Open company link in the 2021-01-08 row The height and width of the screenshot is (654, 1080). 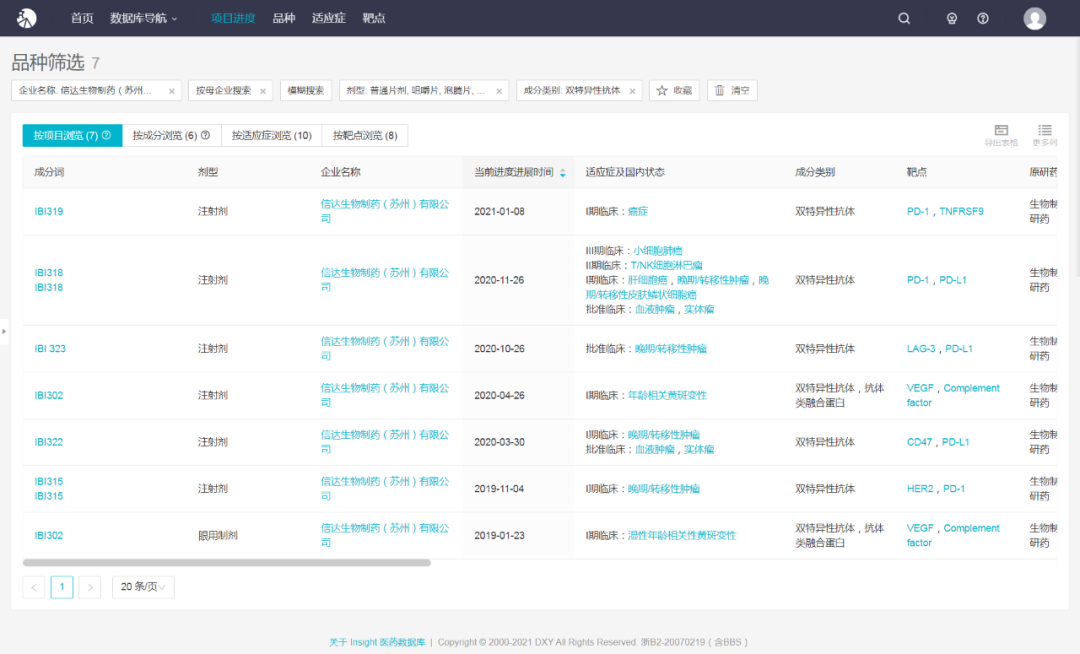(385, 211)
